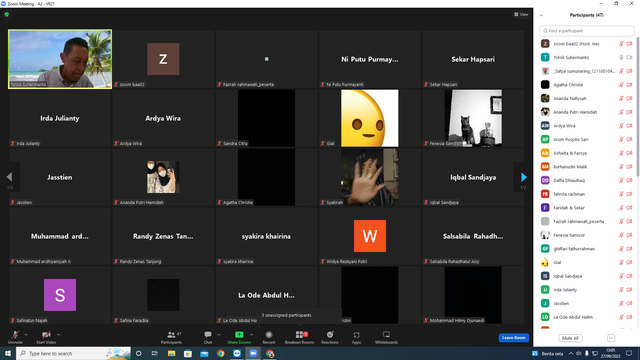Image resolution: width=640 pixels, height=360 pixels.
Task: Show hidden system tray icons
Action: click(571, 353)
